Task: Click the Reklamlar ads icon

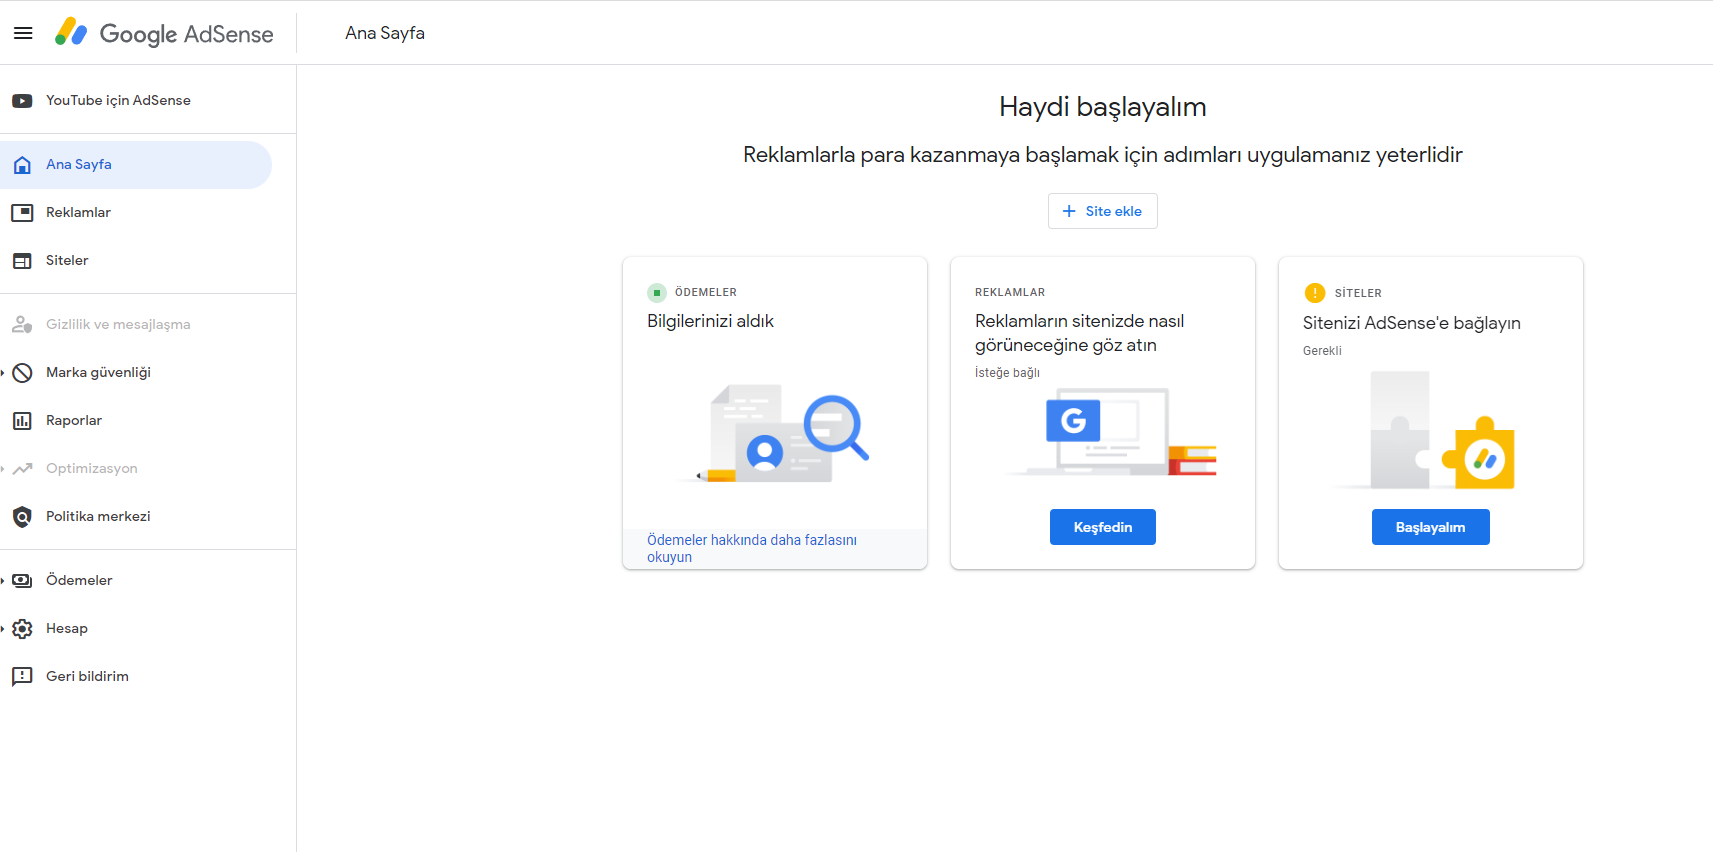Action: pos(22,213)
